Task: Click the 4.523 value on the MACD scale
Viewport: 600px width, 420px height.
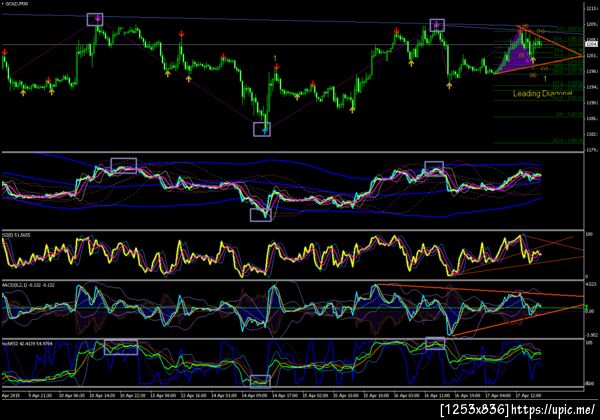Action: pyautogui.click(x=590, y=284)
